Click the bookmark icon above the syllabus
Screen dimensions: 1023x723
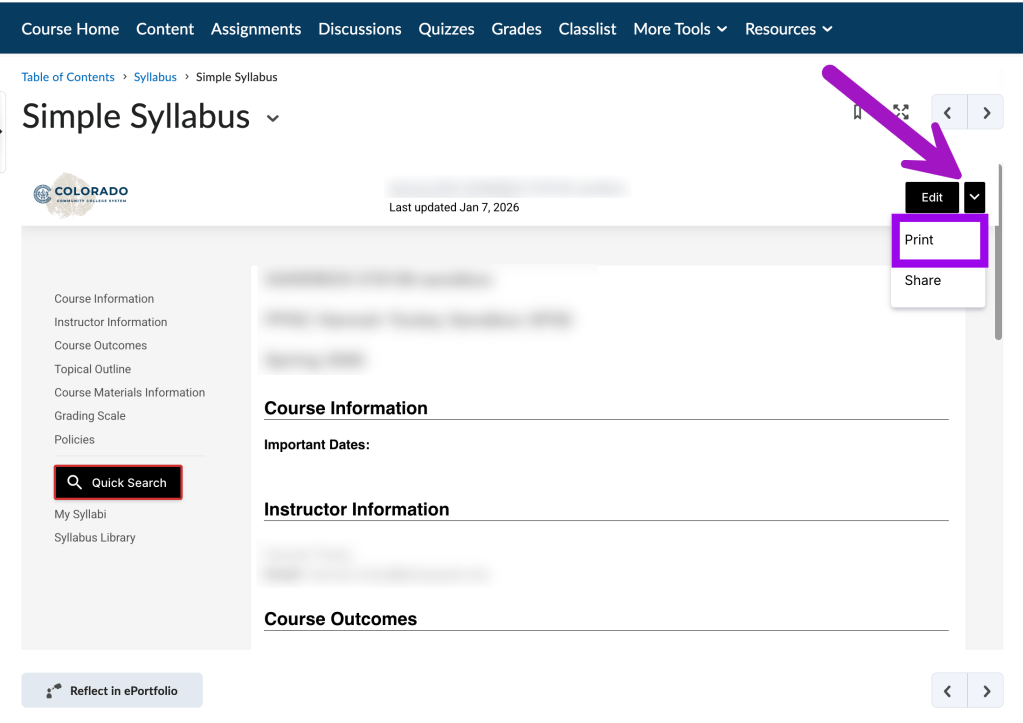click(857, 112)
